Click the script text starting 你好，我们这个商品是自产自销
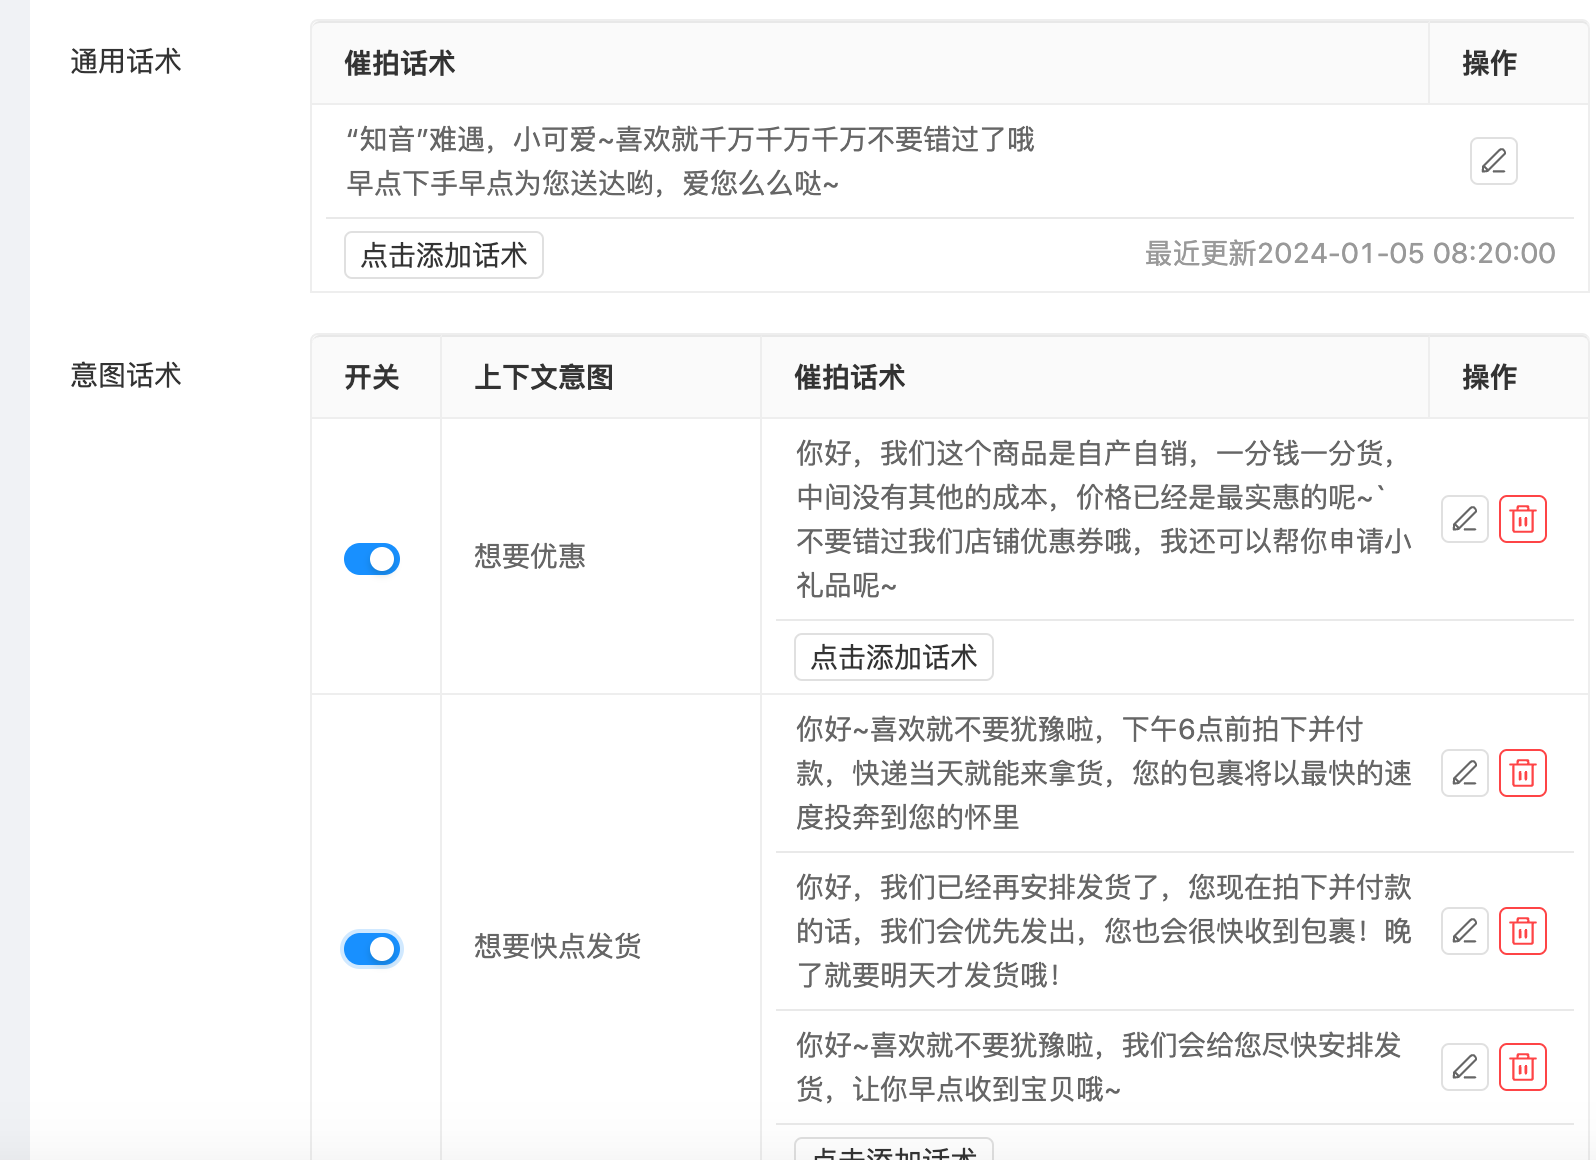The width and height of the screenshot is (1596, 1160). pyautogui.click(x=1104, y=519)
